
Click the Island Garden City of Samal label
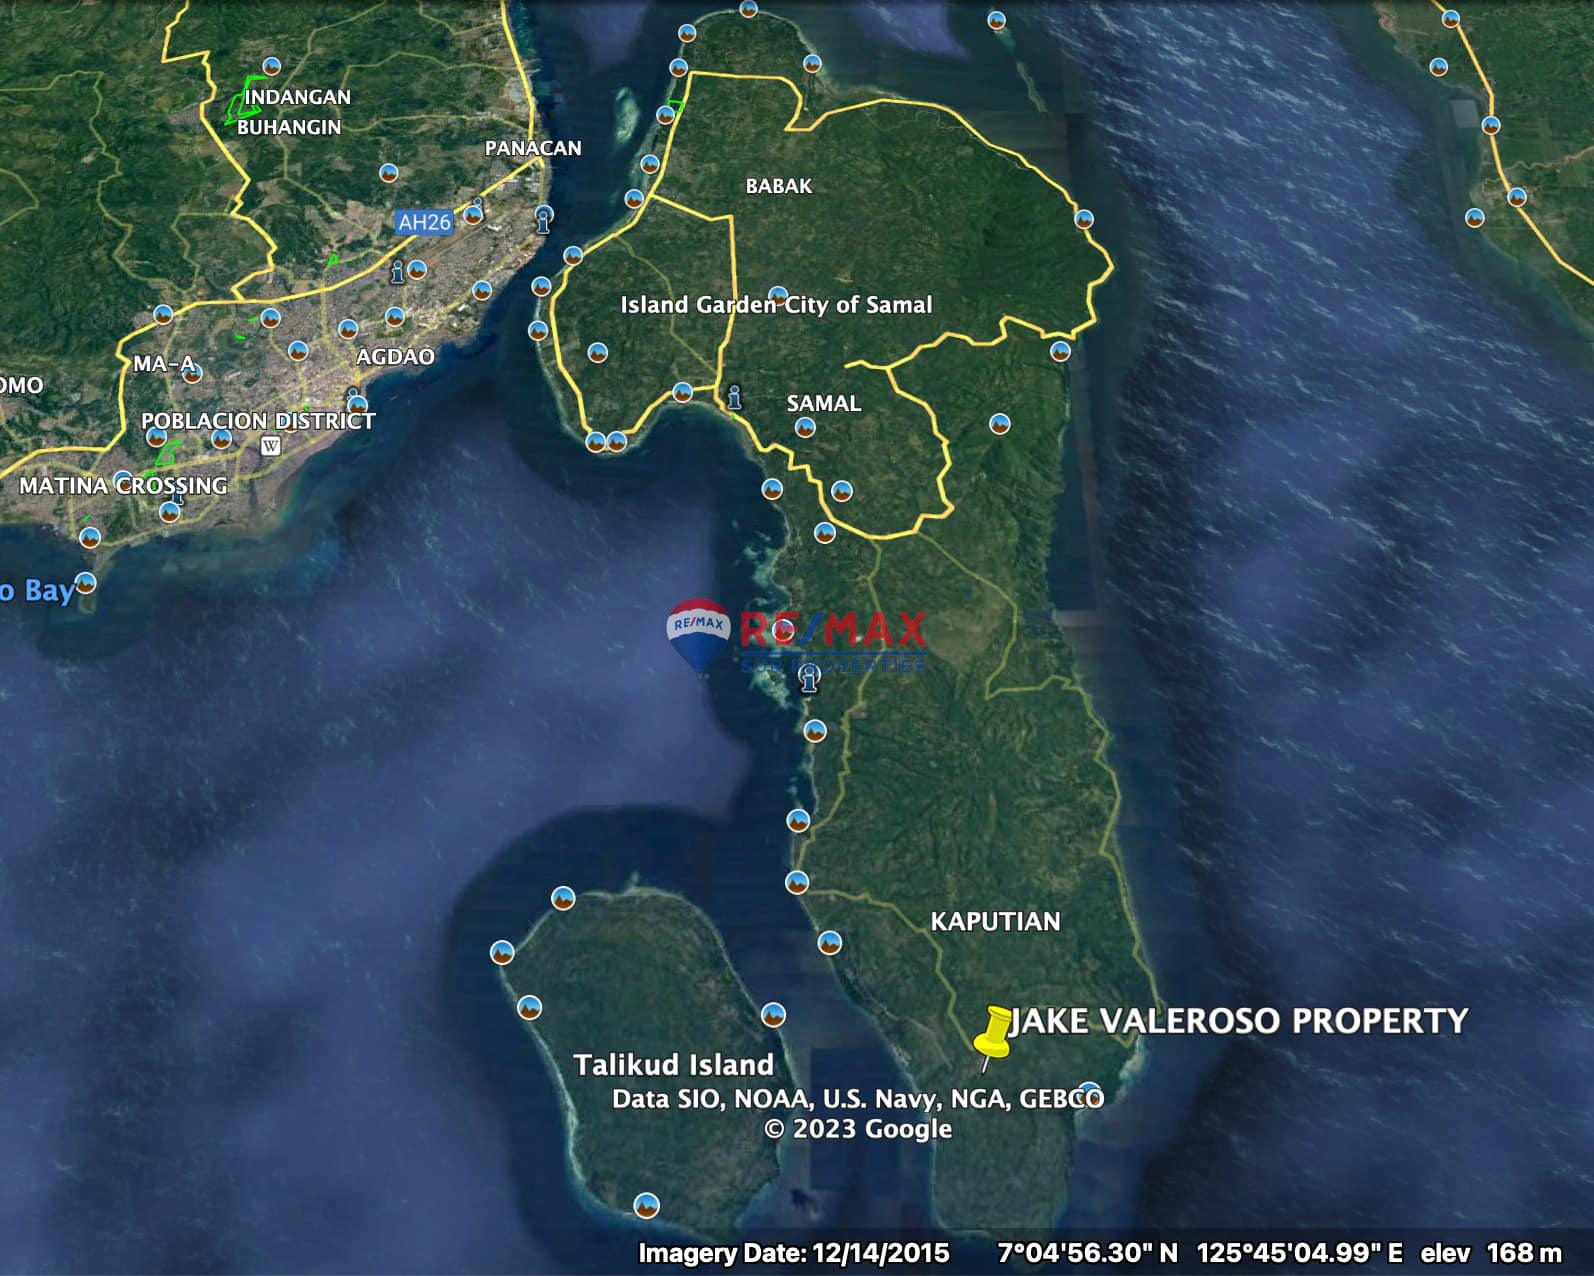coord(776,305)
